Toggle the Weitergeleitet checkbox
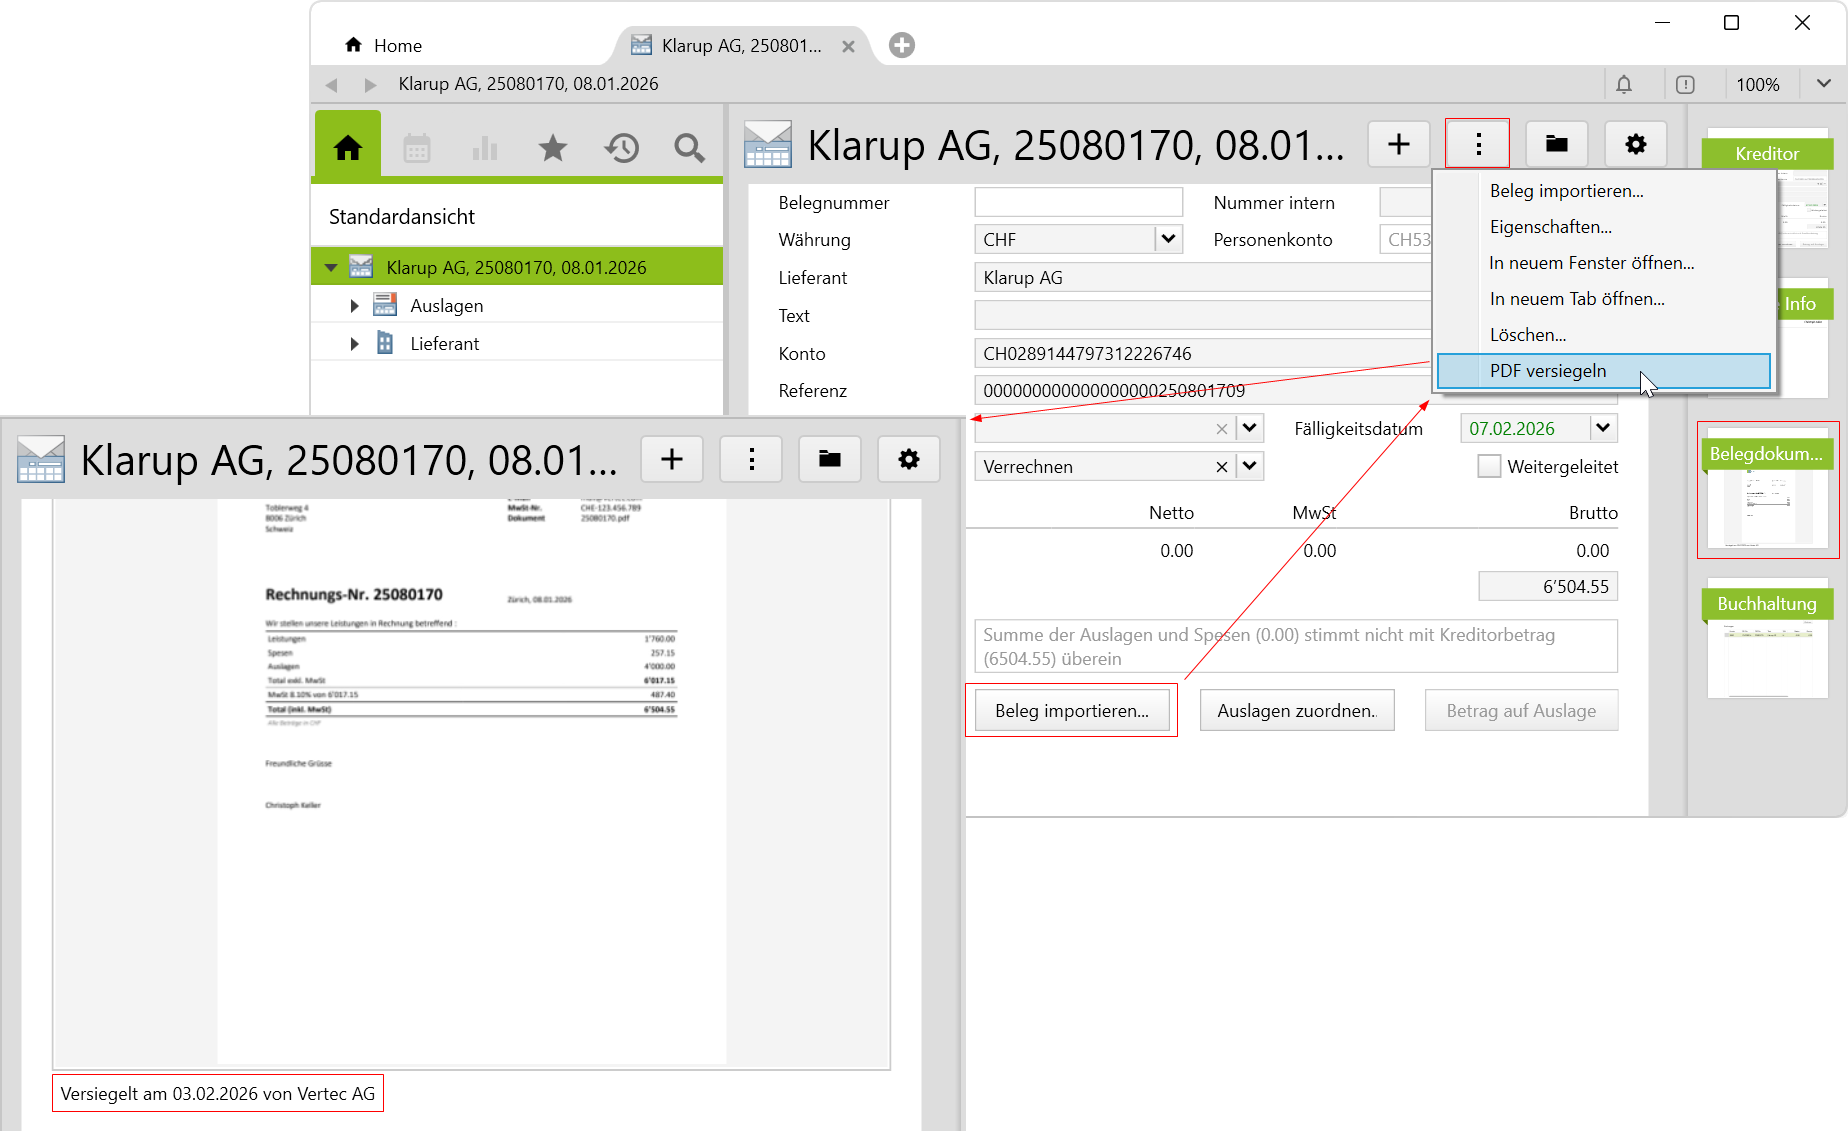The width and height of the screenshot is (1848, 1132). pyautogui.click(x=1489, y=467)
